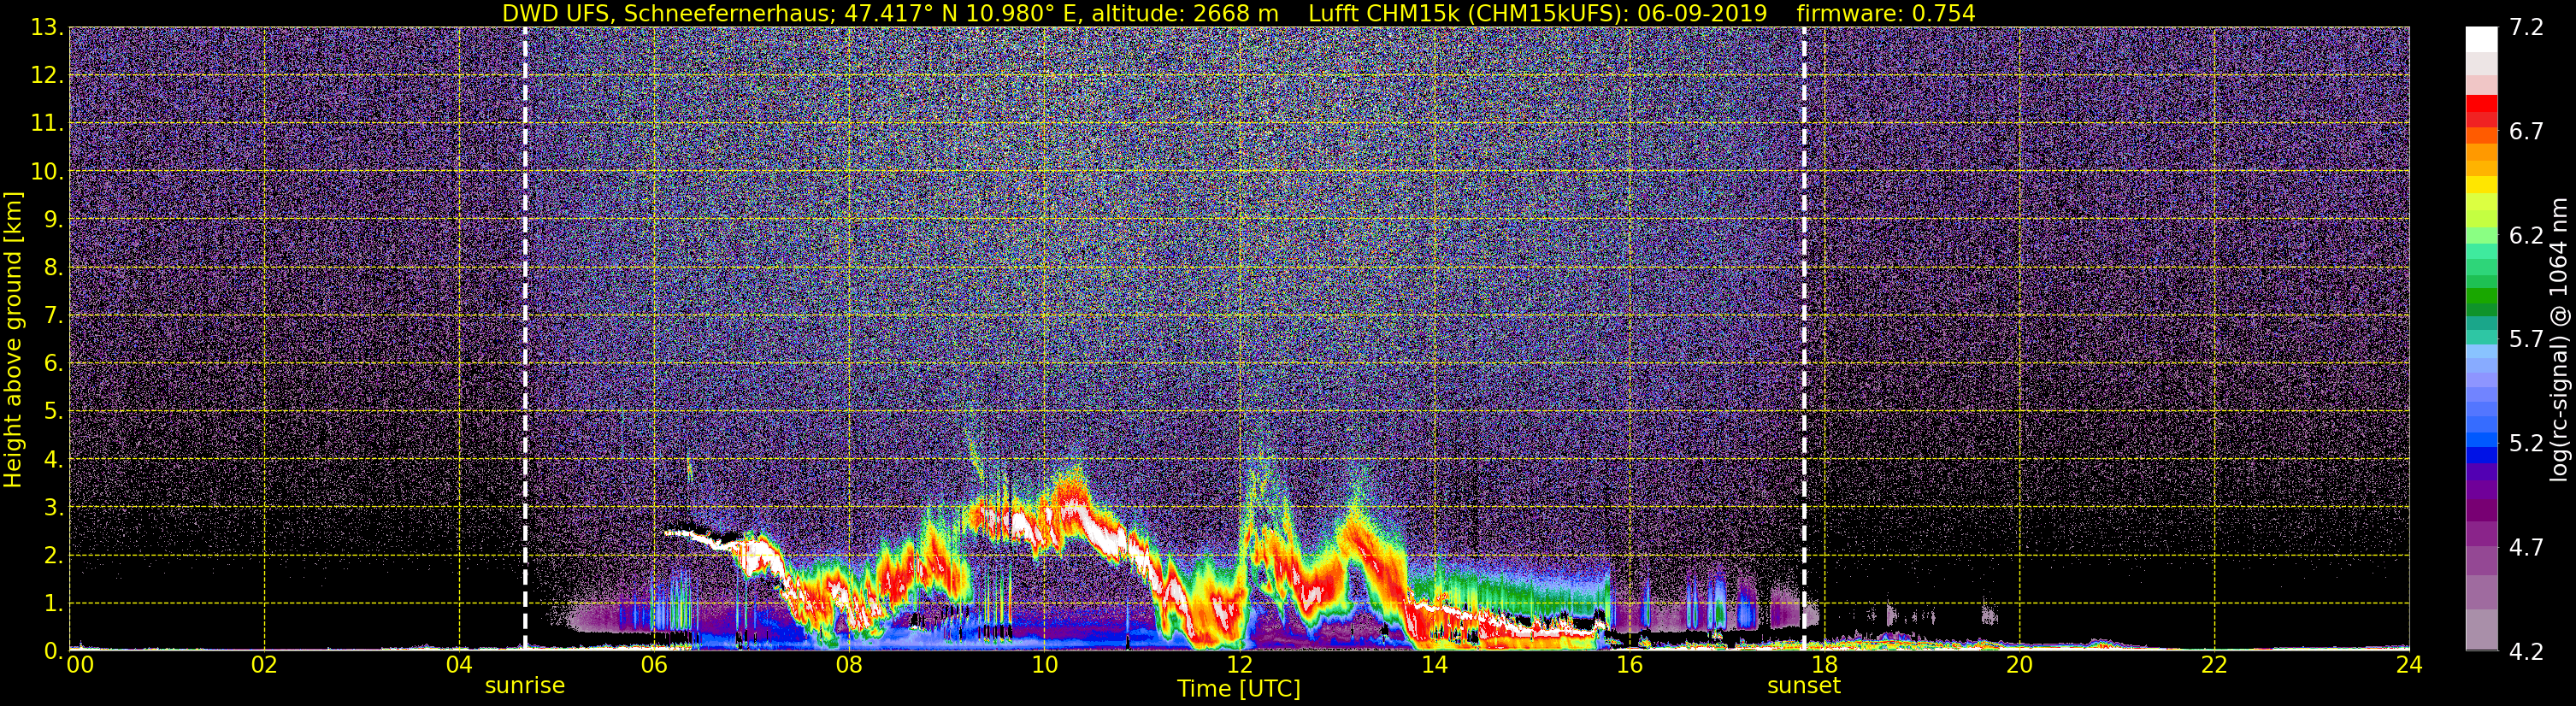Click the height axis tick label '2.'
The width and height of the screenshot is (2576, 706).
[x=53, y=555]
